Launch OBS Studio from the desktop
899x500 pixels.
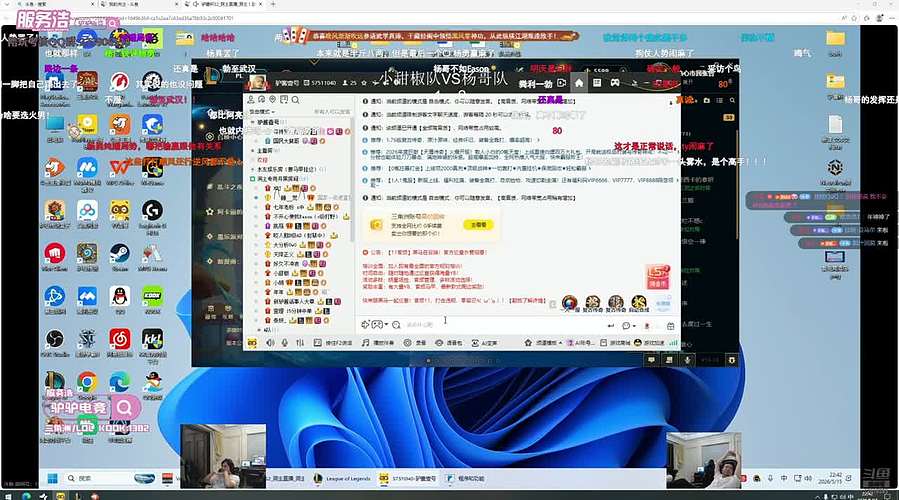pyautogui.click(x=55, y=341)
